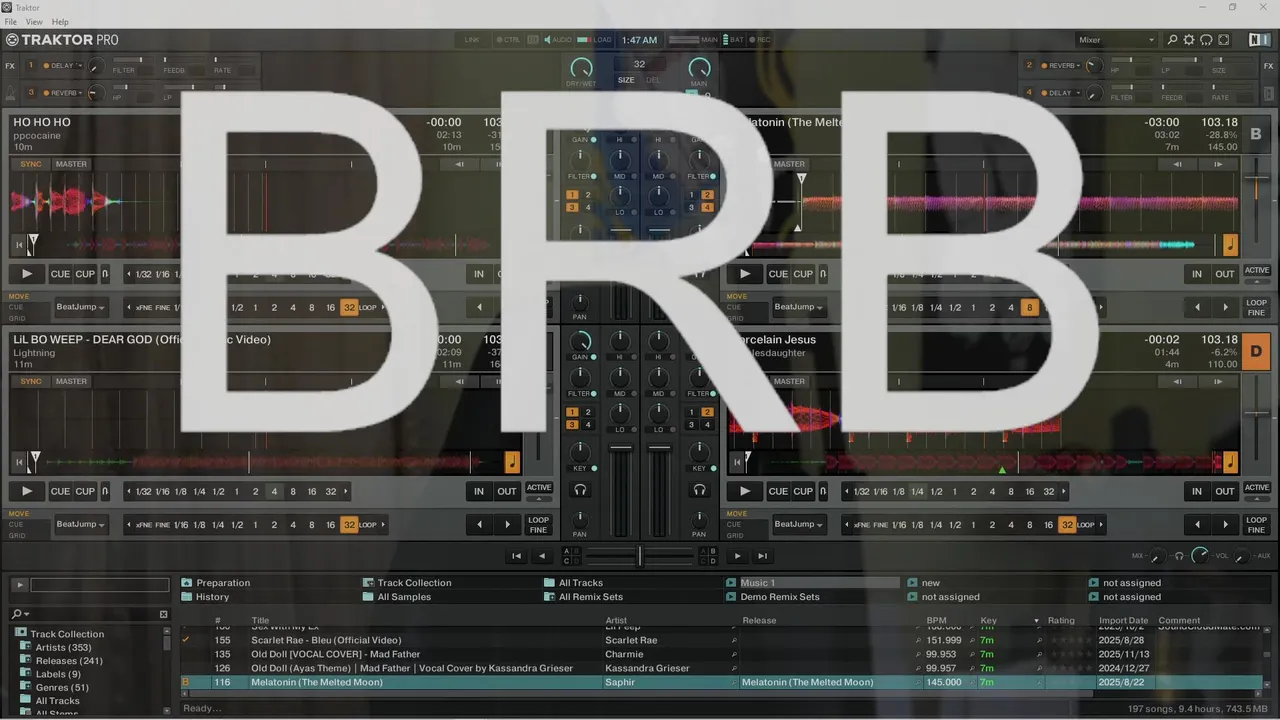Click the Preparation folder icon
Screen dimensions: 1280x720
186,583
